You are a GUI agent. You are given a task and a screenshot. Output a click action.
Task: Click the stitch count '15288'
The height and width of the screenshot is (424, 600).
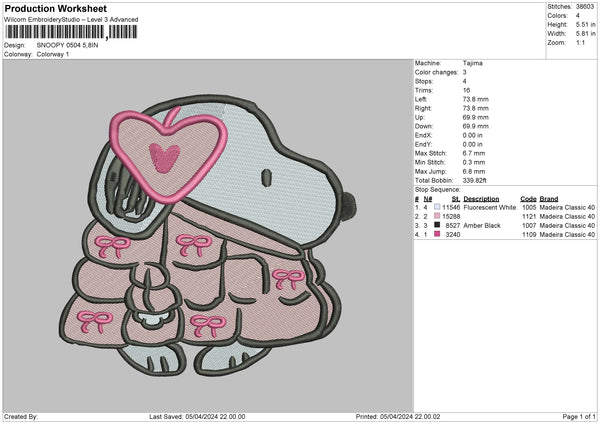click(451, 217)
